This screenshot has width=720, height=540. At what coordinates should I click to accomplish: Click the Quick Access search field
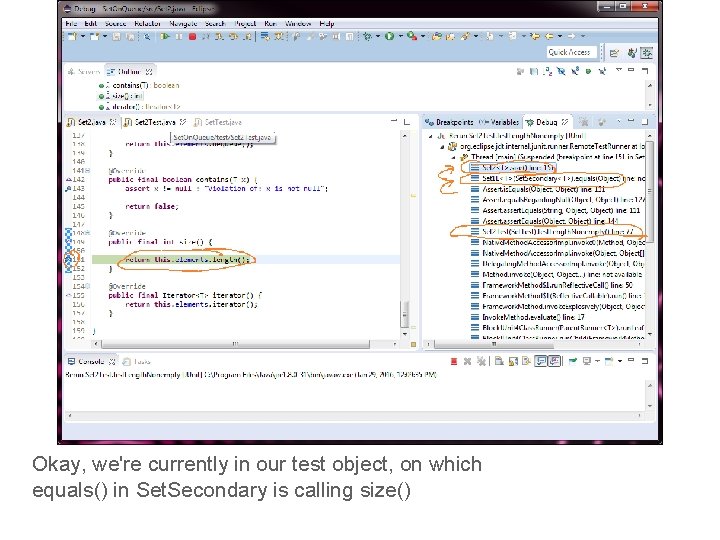572,52
